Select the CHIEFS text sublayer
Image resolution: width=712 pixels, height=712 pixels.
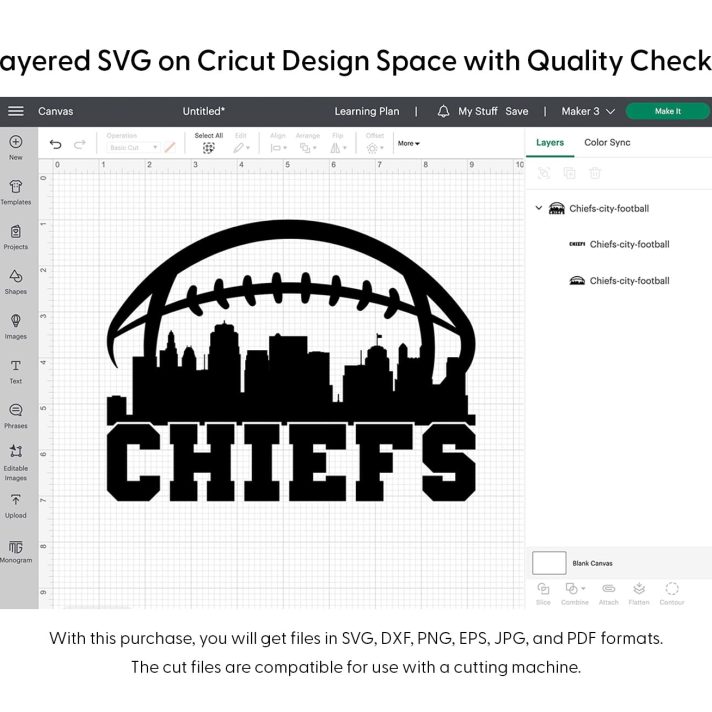point(619,244)
